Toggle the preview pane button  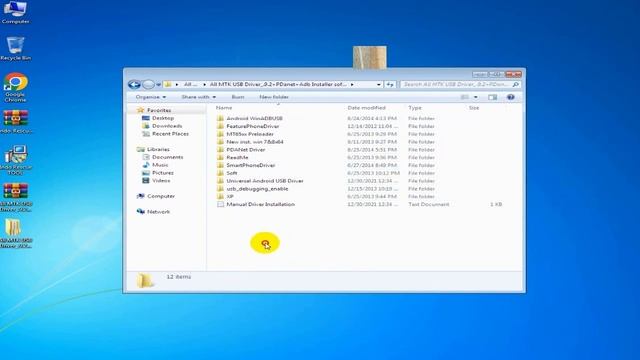[x=493, y=97]
